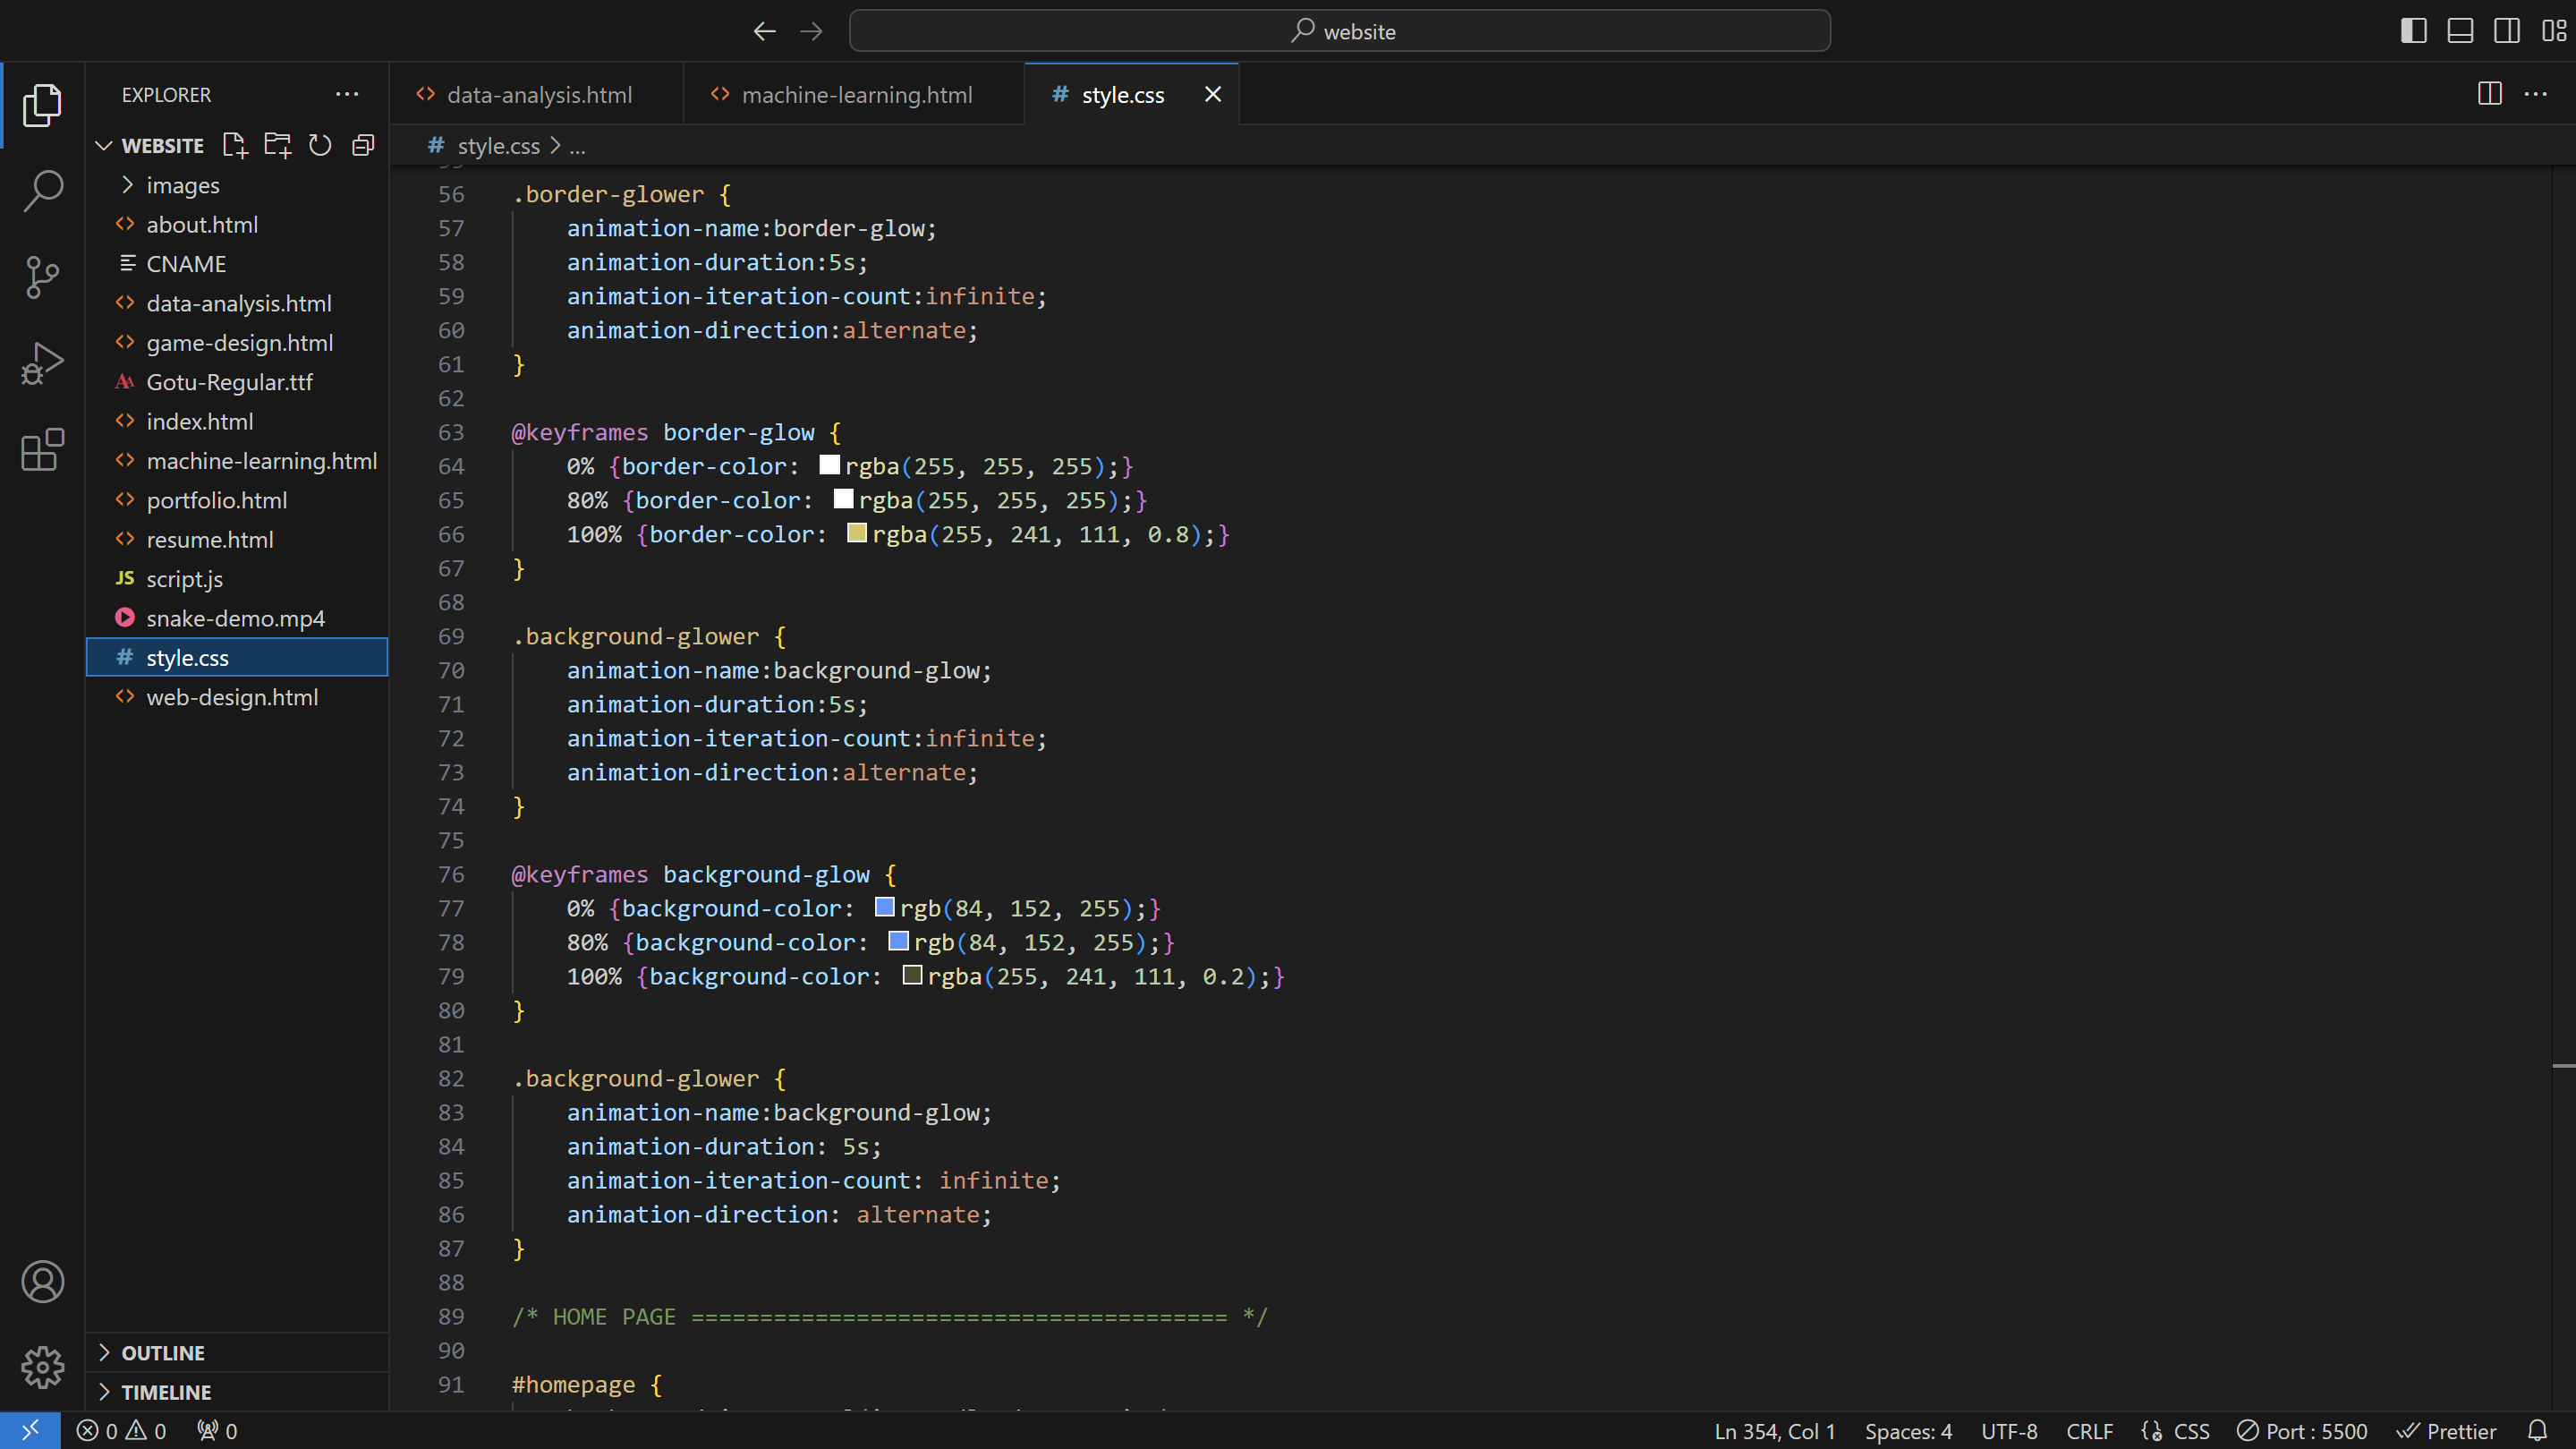
Task: Customize layout from title bar
Action: [2553, 31]
